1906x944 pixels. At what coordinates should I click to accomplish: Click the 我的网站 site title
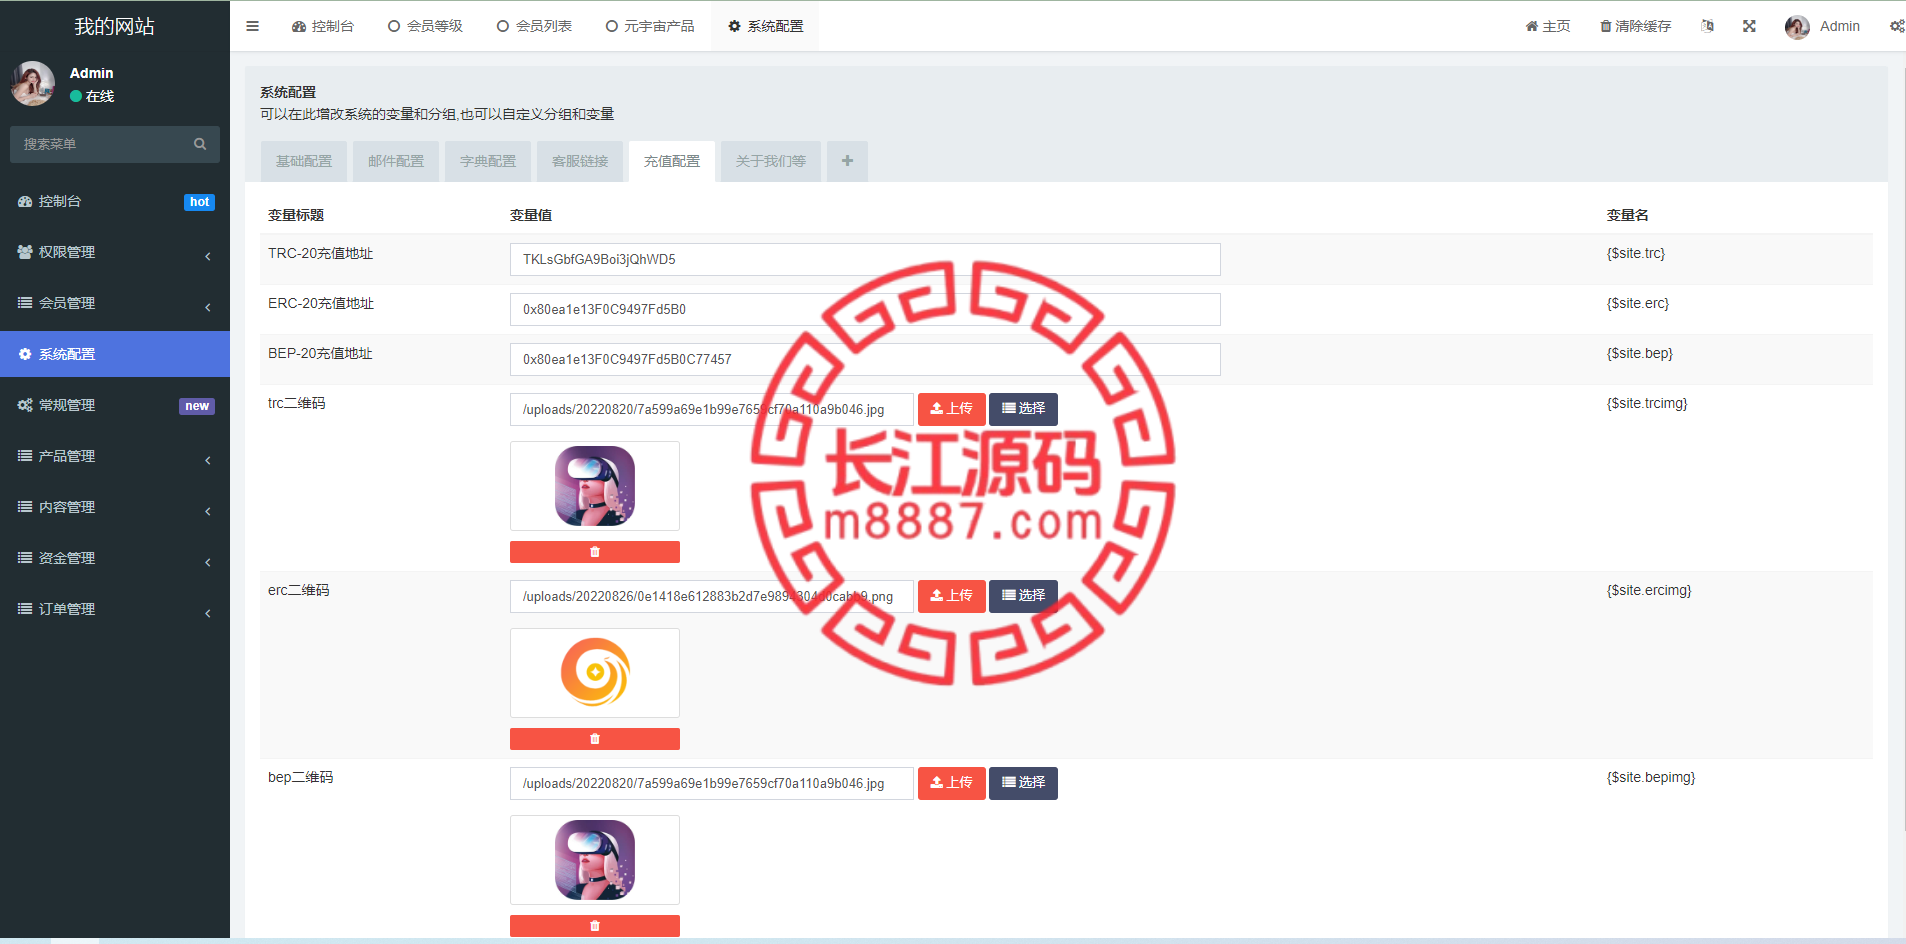pos(115,26)
